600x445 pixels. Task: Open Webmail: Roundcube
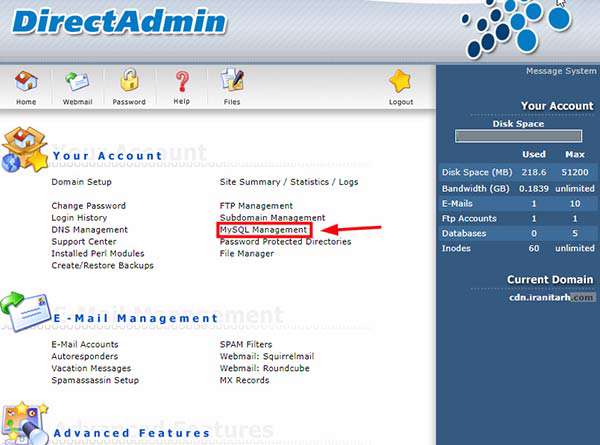(264, 368)
